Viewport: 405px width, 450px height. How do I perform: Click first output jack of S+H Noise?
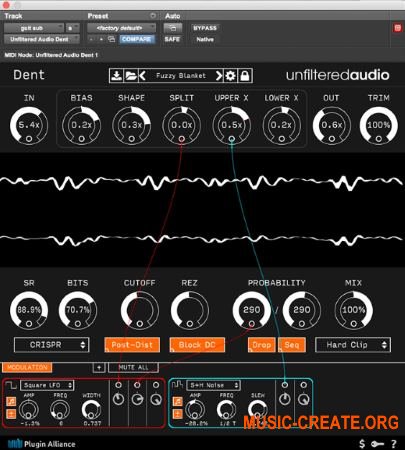tap(285, 385)
